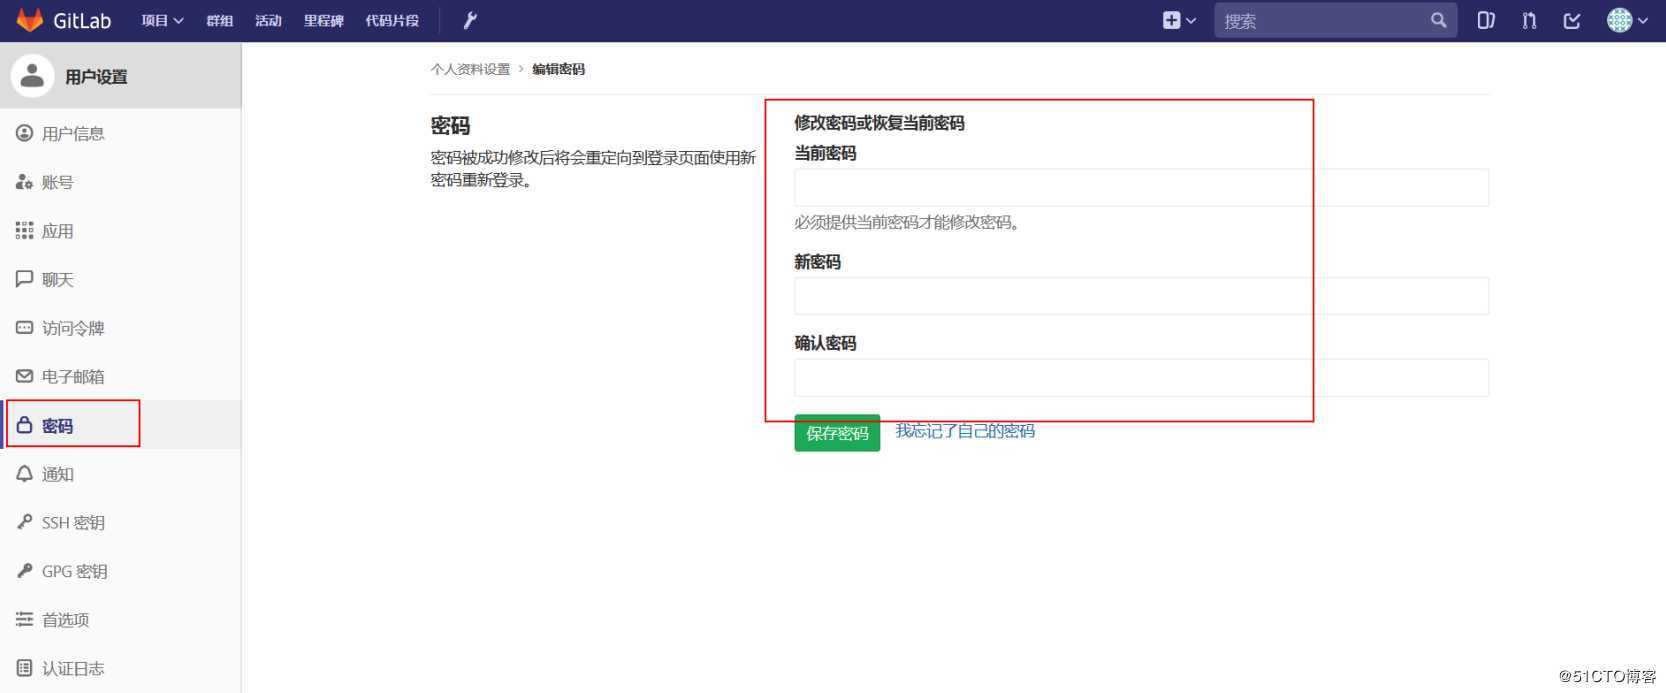The width and height of the screenshot is (1666, 693).
Task: Click the 用户信息 sidebar icon
Action: pos(24,133)
